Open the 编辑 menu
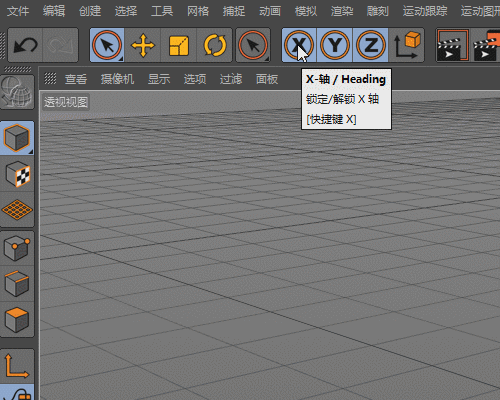This screenshot has height=400, width=500. [x=54, y=11]
